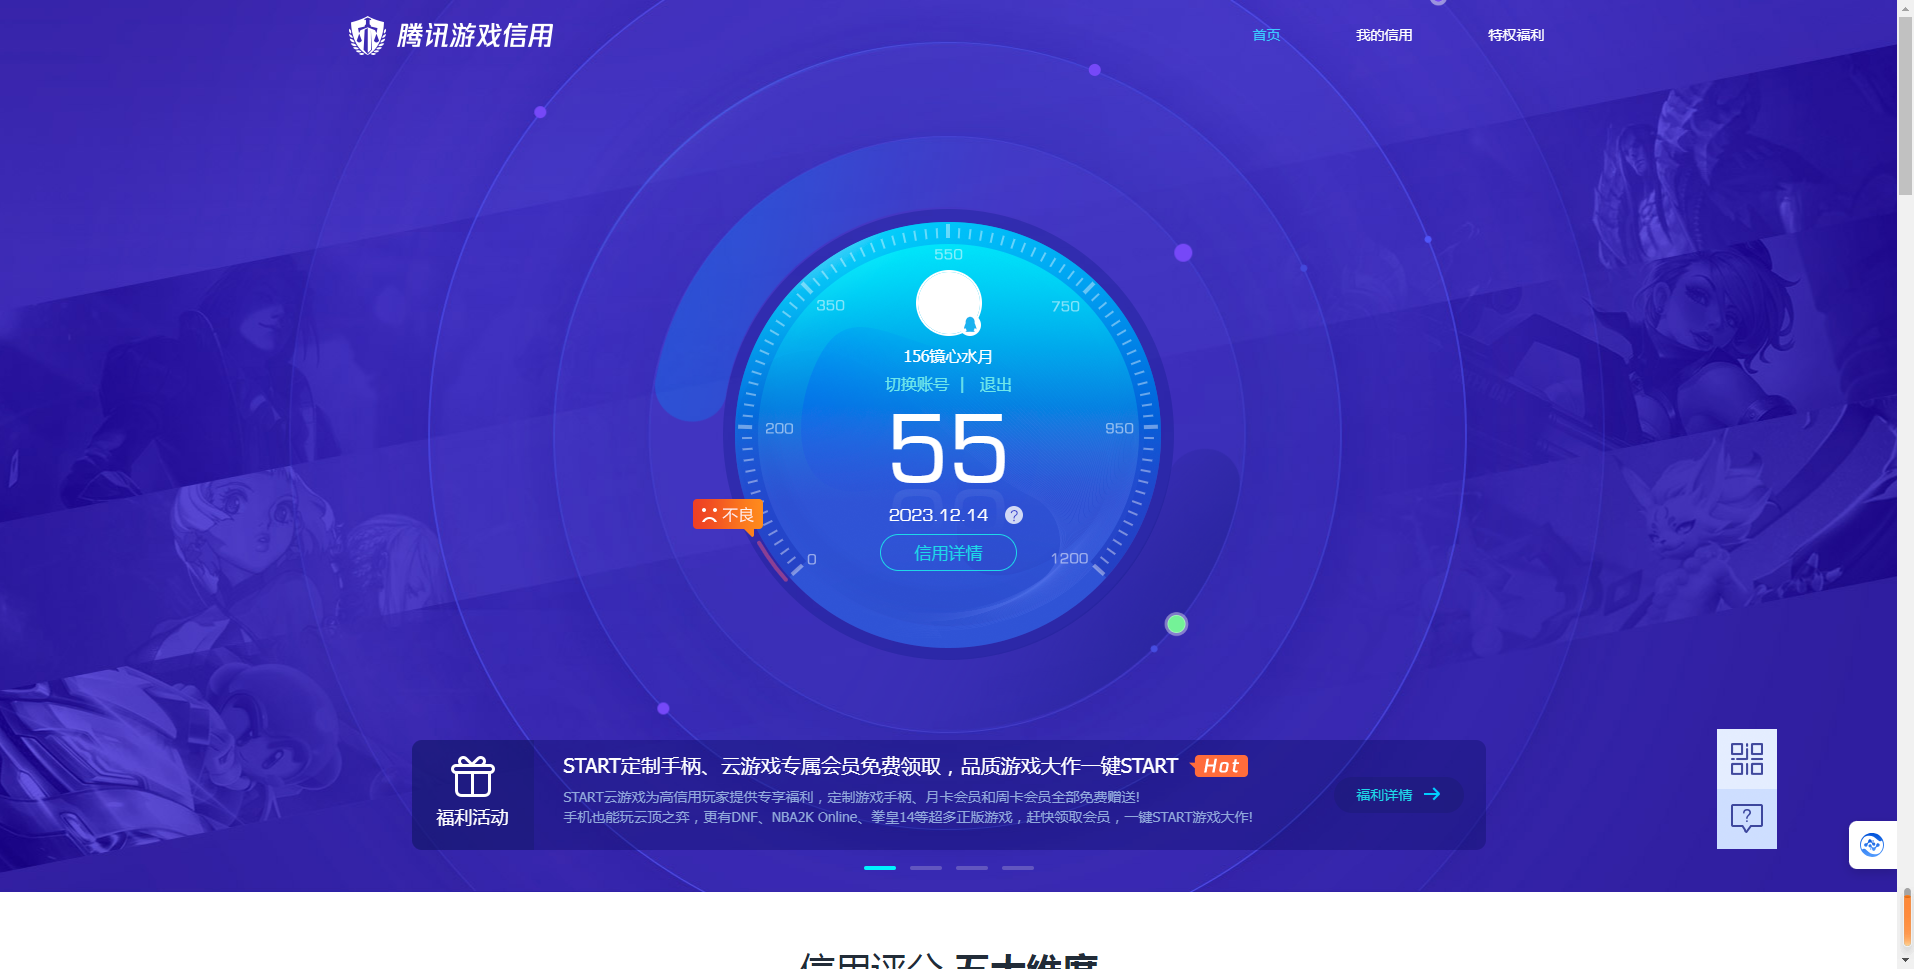Open the 首页 navigation tab
This screenshot has height=969, width=1914.
1266,35
